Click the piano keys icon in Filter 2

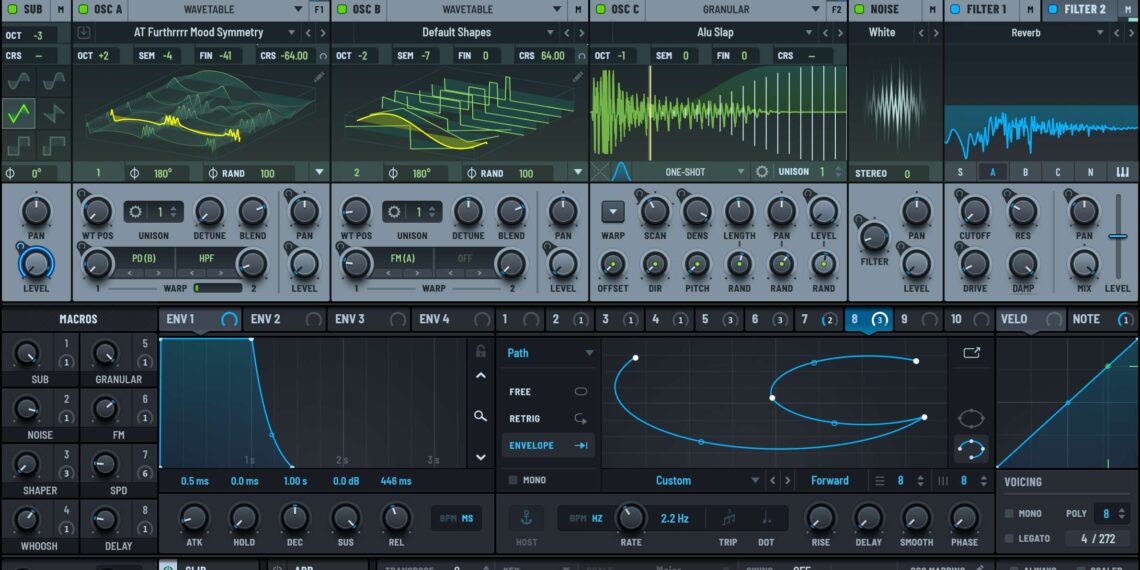pyautogui.click(x=1122, y=172)
